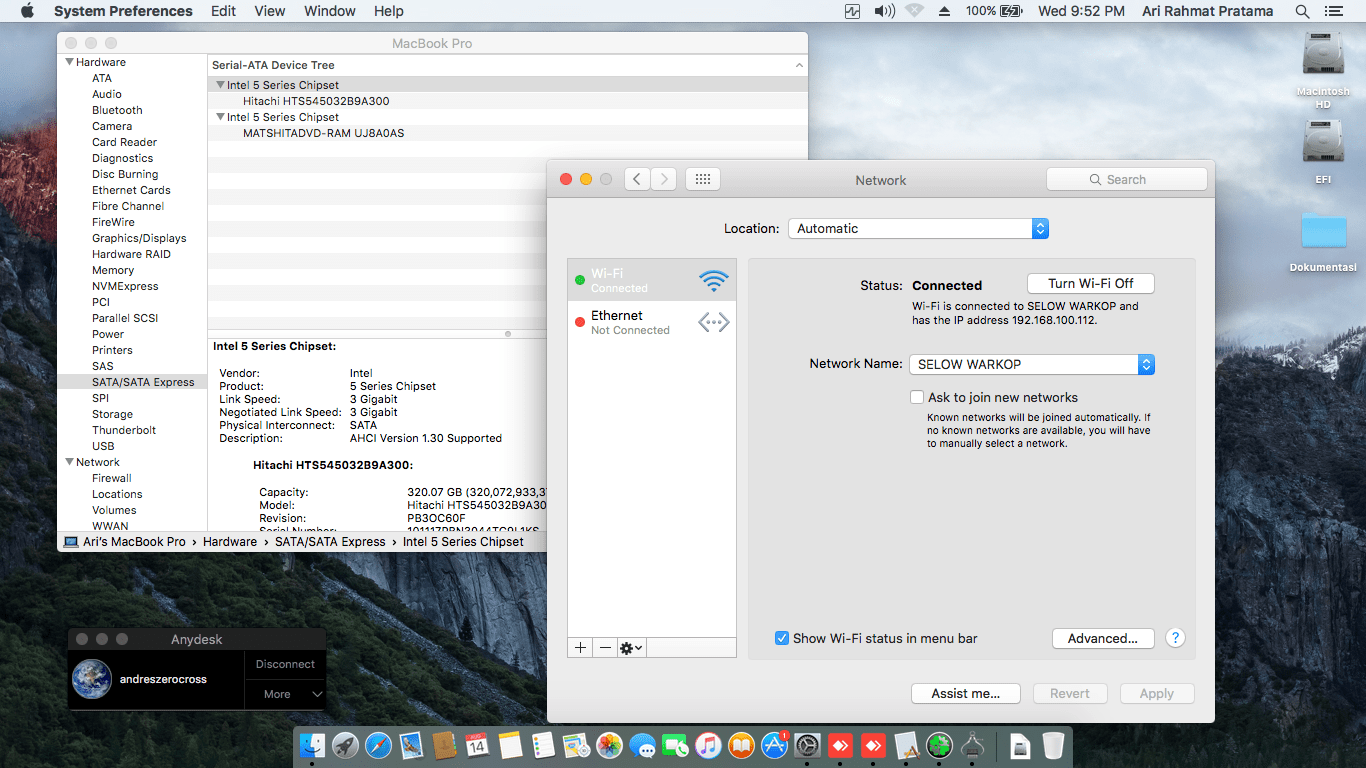The height and width of the screenshot is (768, 1366).
Task: Open App Store icon with badge
Action: tap(774, 745)
